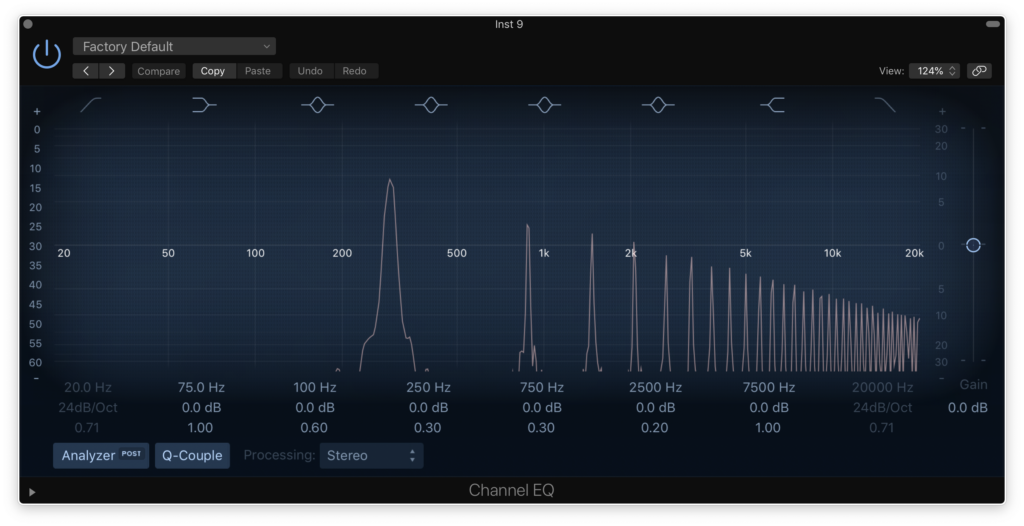Toggle the Q-Couple button
This screenshot has height=526, width=1024.
point(192,455)
